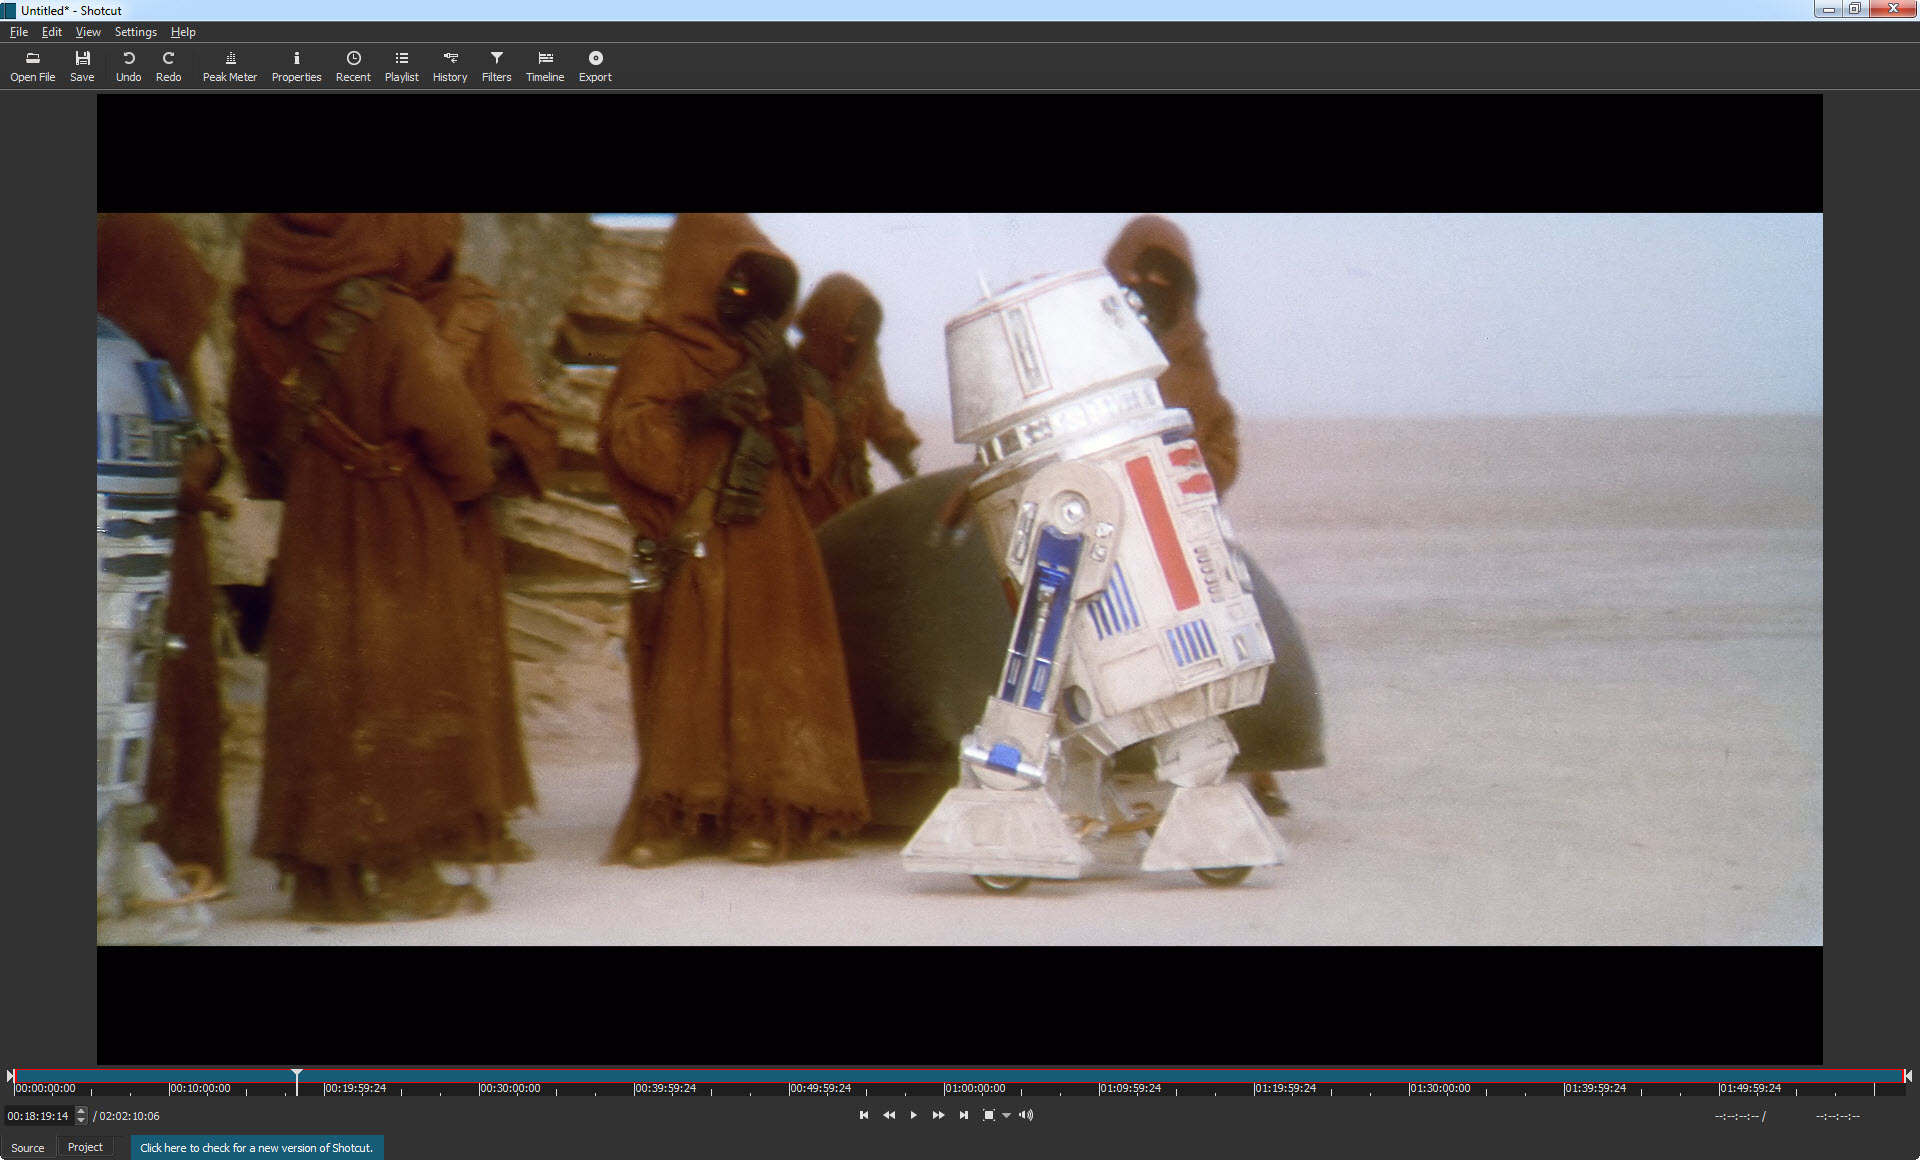Open the Export panel
This screenshot has height=1160, width=1920.
tap(595, 66)
